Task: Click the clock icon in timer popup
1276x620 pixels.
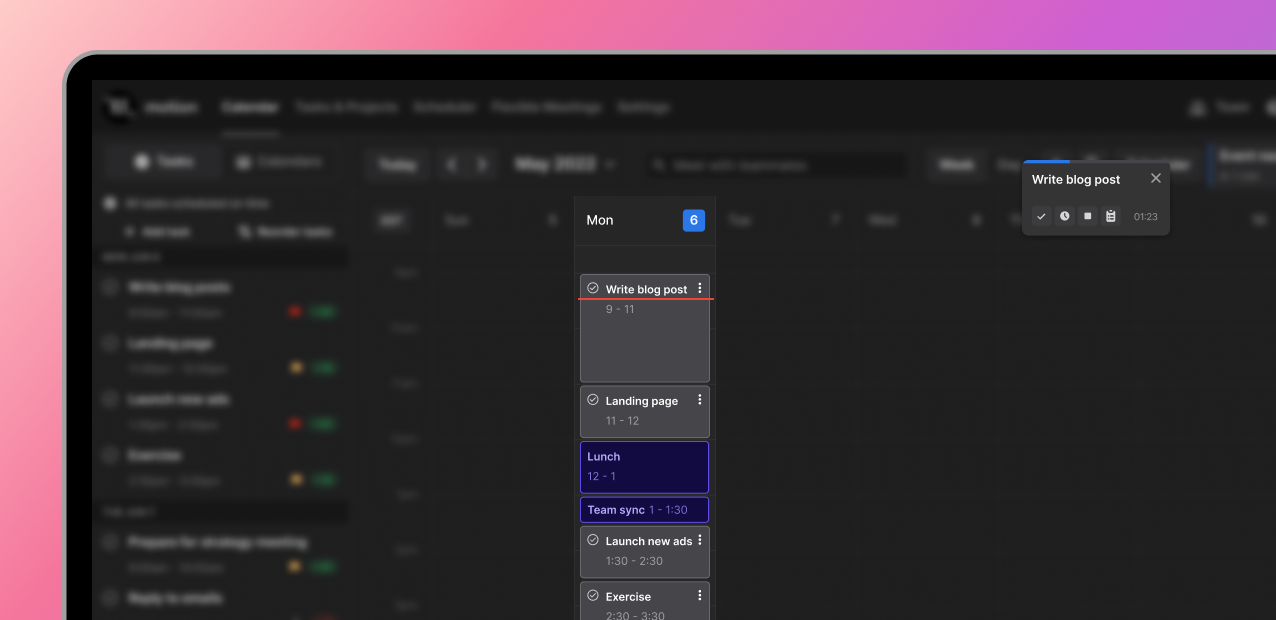Action: coord(1064,216)
